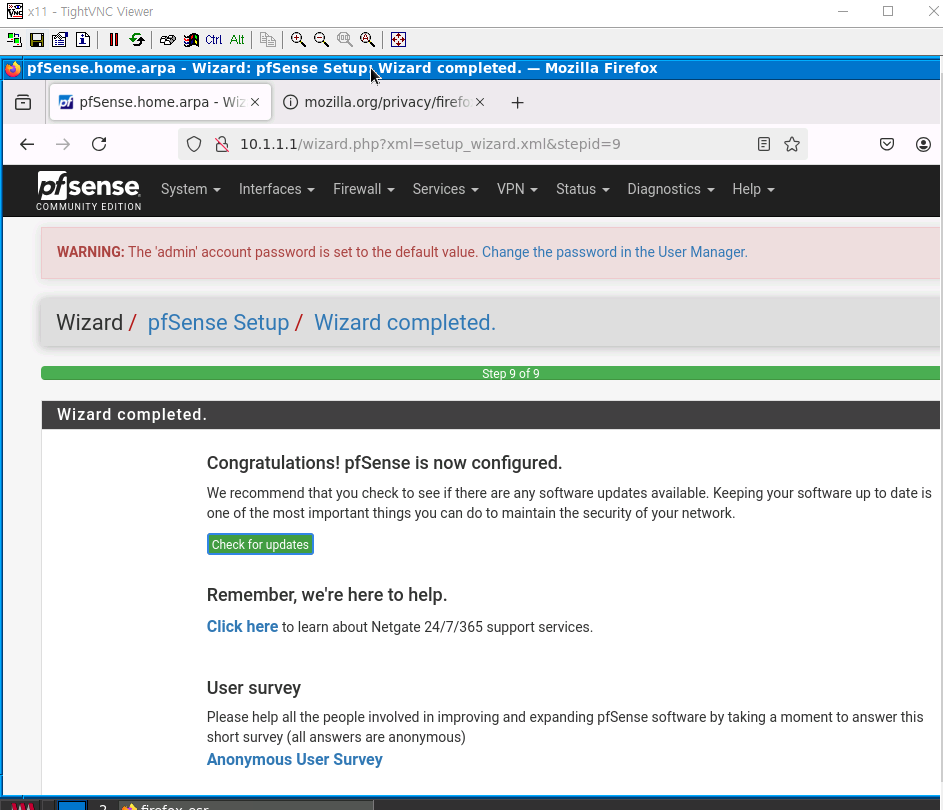Request screen refresh with green arrows icon

pyautogui.click(x=137, y=40)
